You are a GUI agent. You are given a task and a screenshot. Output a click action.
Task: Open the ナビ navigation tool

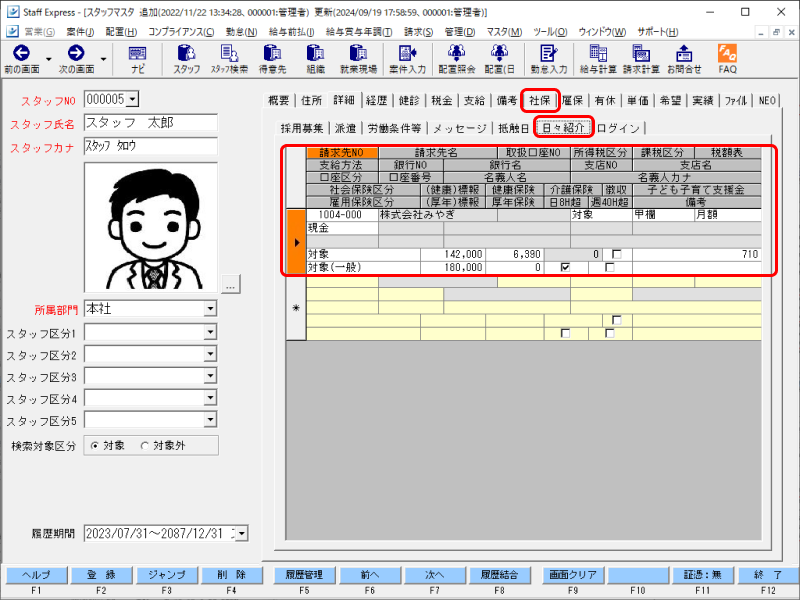pos(138,59)
